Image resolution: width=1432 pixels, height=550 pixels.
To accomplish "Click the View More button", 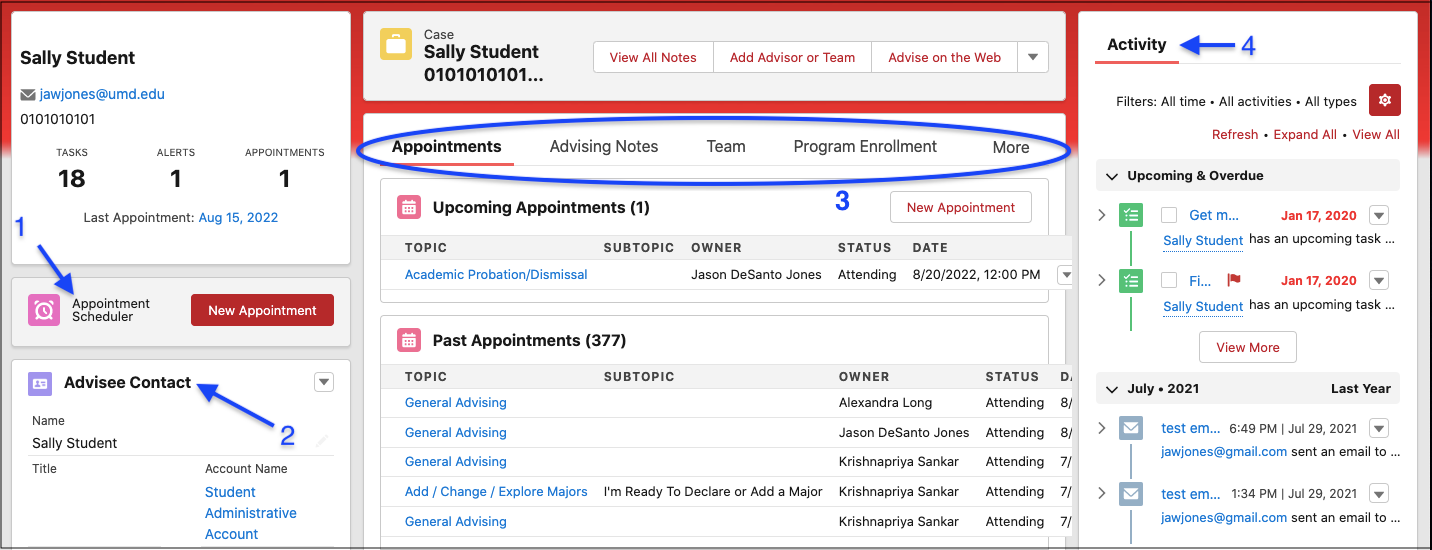I will tap(1248, 347).
